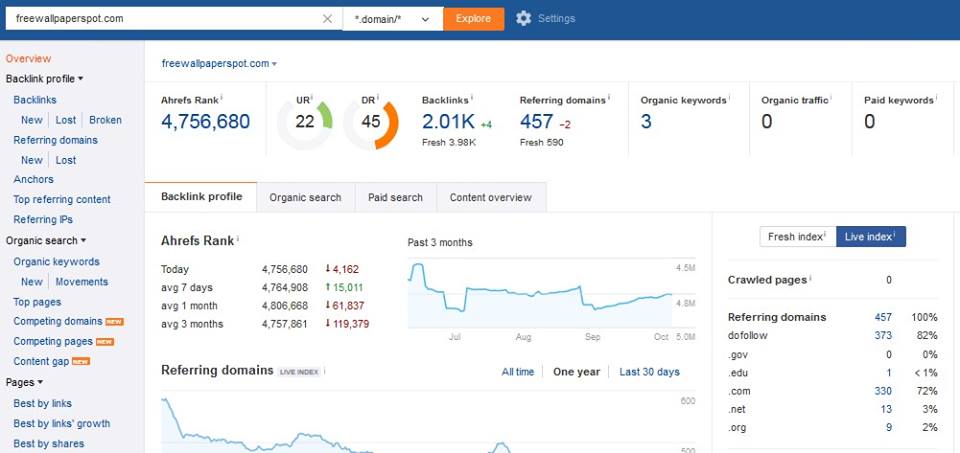Select One year range for Referring domains
The width and height of the screenshot is (960, 453).
point(576,372)
